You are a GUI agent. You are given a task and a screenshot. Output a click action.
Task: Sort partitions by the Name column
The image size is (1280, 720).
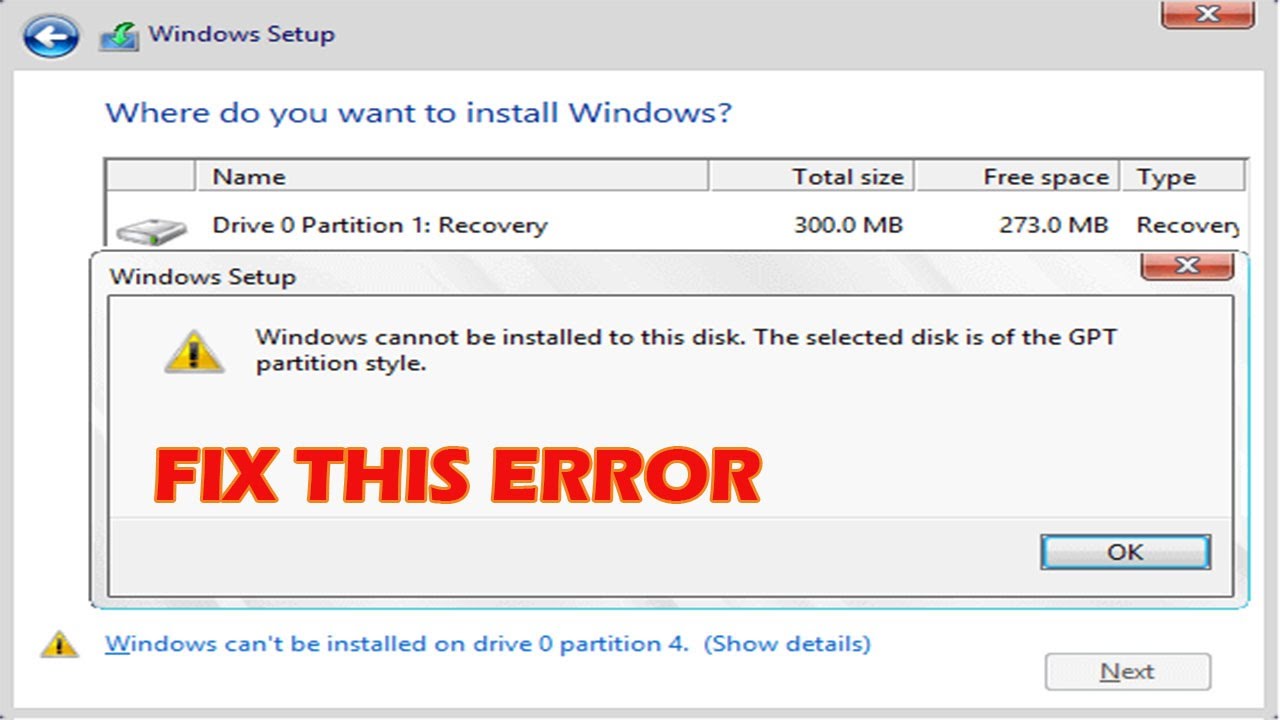tap(249, 177)
